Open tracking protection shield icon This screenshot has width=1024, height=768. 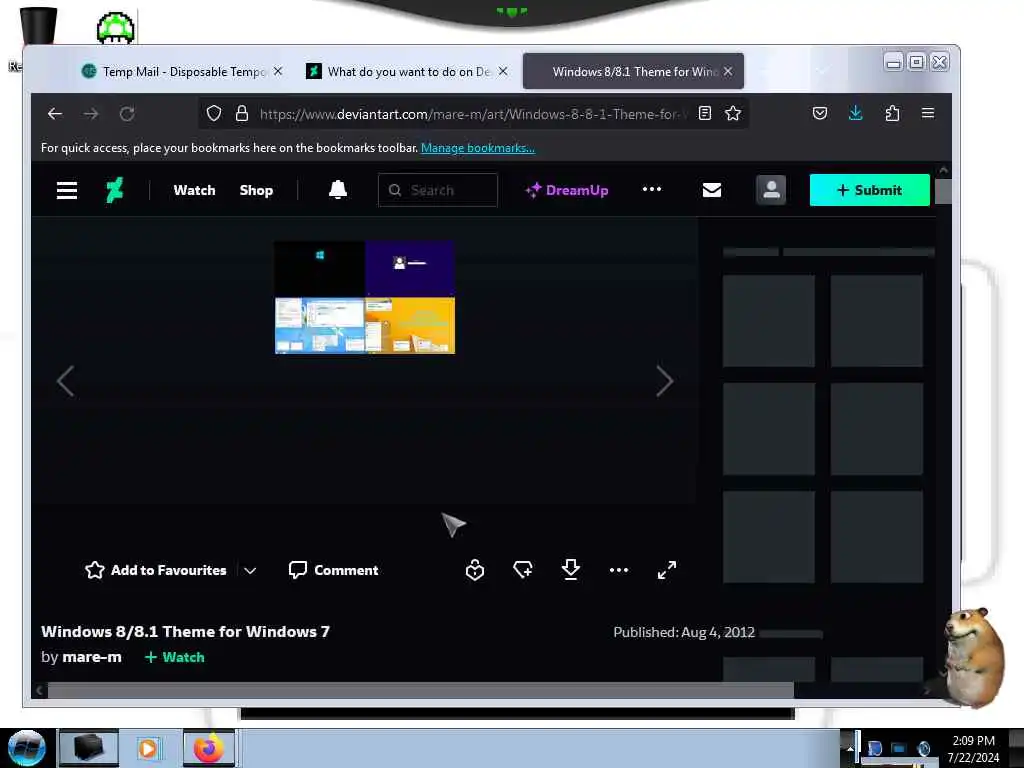coord(214,114)
